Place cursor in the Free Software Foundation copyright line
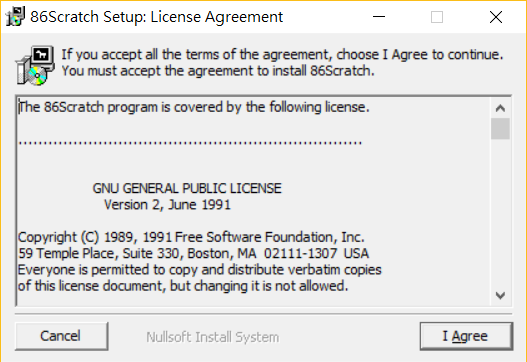 [x=191, y=237]
